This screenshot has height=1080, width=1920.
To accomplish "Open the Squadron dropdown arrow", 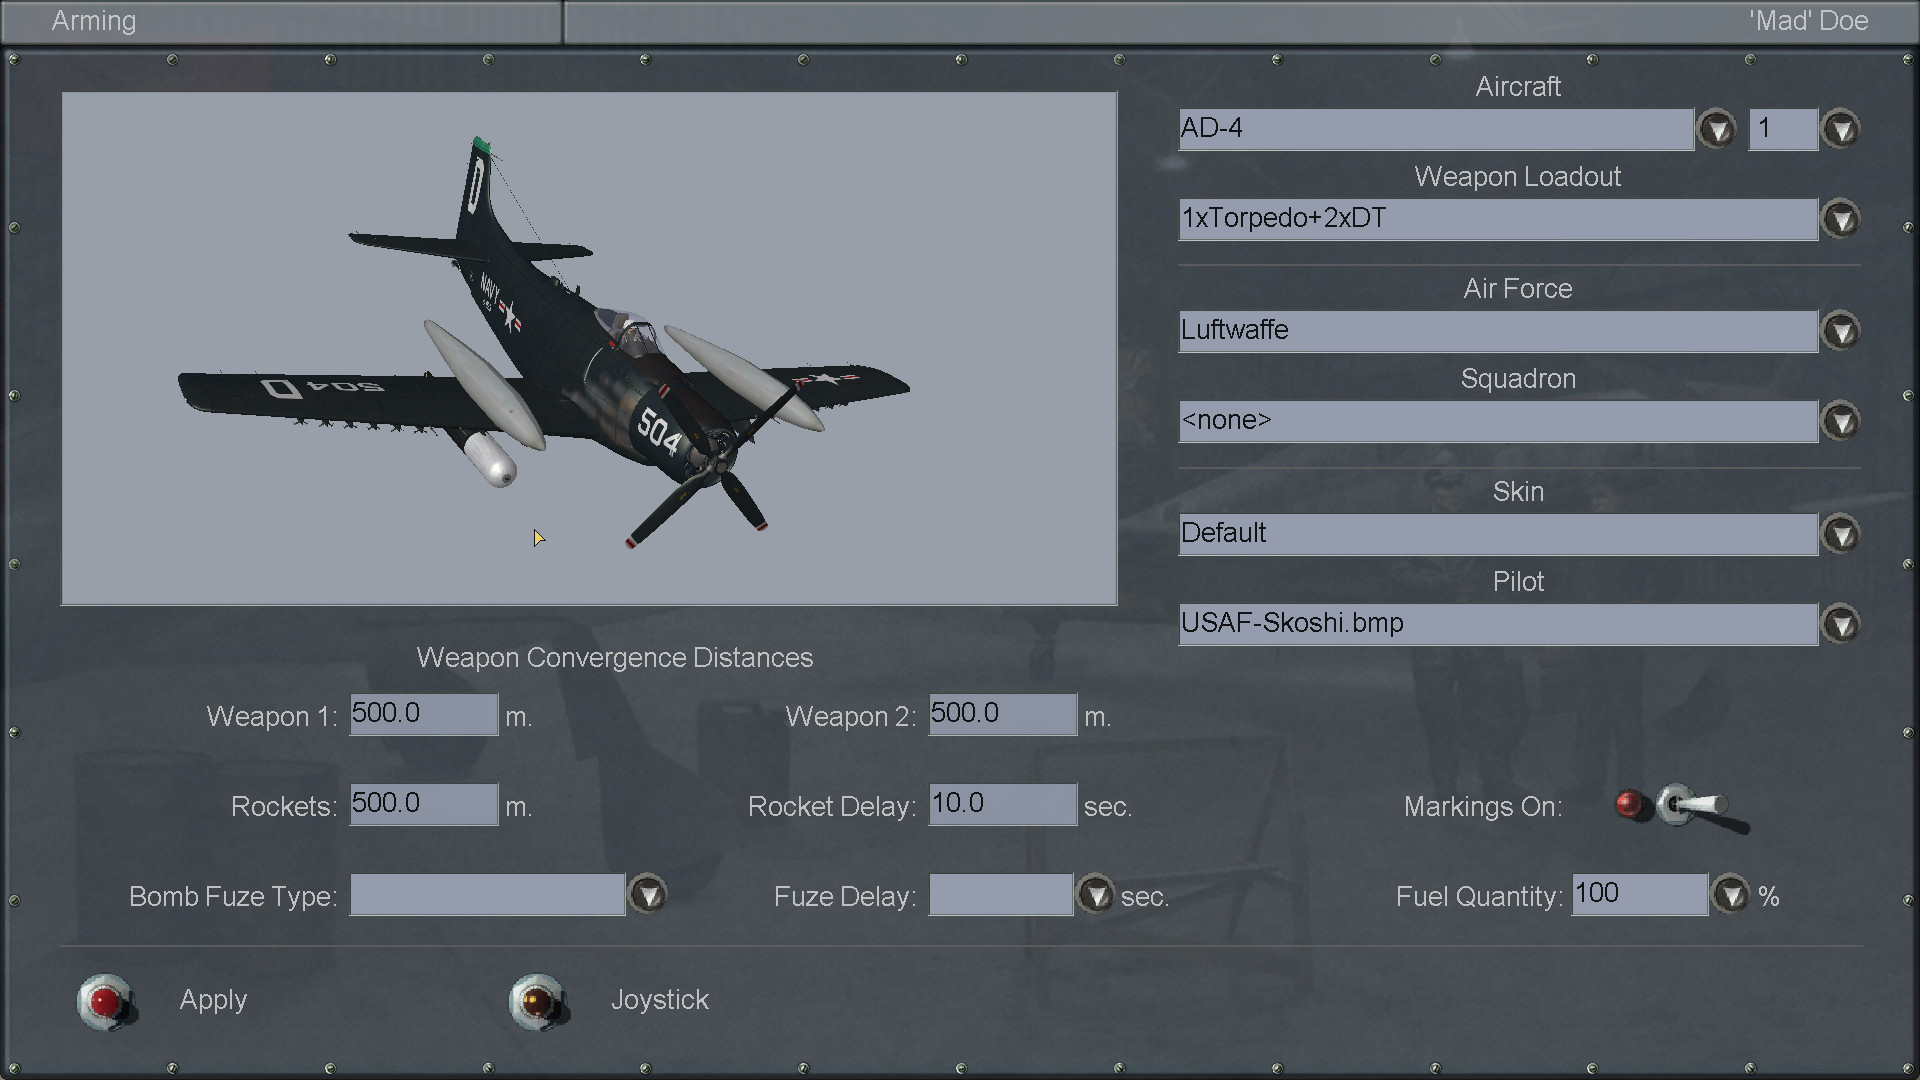I will 1841,422.
